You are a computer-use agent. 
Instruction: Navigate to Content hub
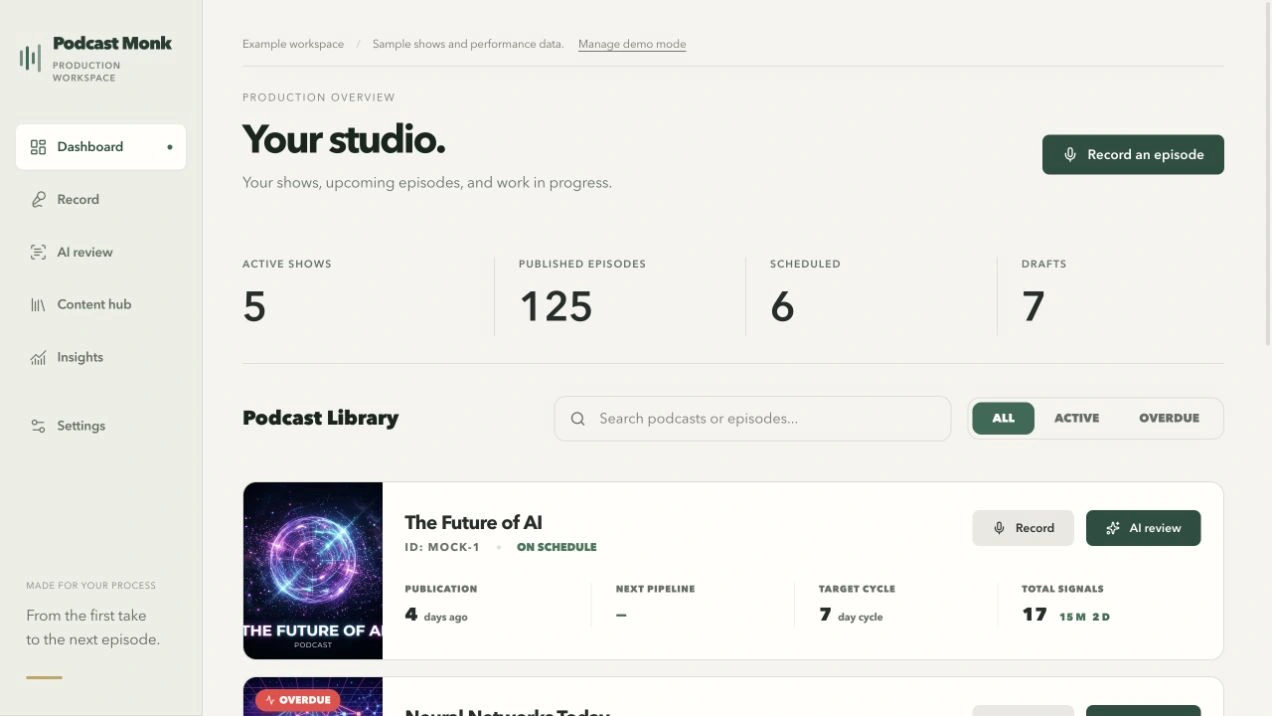coord(101,305)
